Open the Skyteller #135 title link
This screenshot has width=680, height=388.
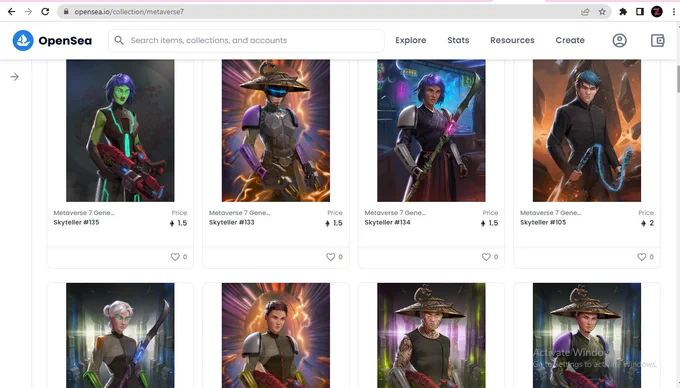(x=76, y=222)
